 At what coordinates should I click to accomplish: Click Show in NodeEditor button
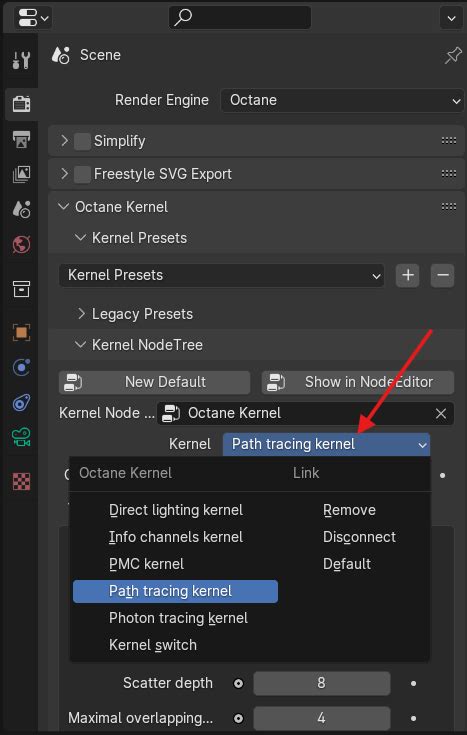[x=358, y=382]
